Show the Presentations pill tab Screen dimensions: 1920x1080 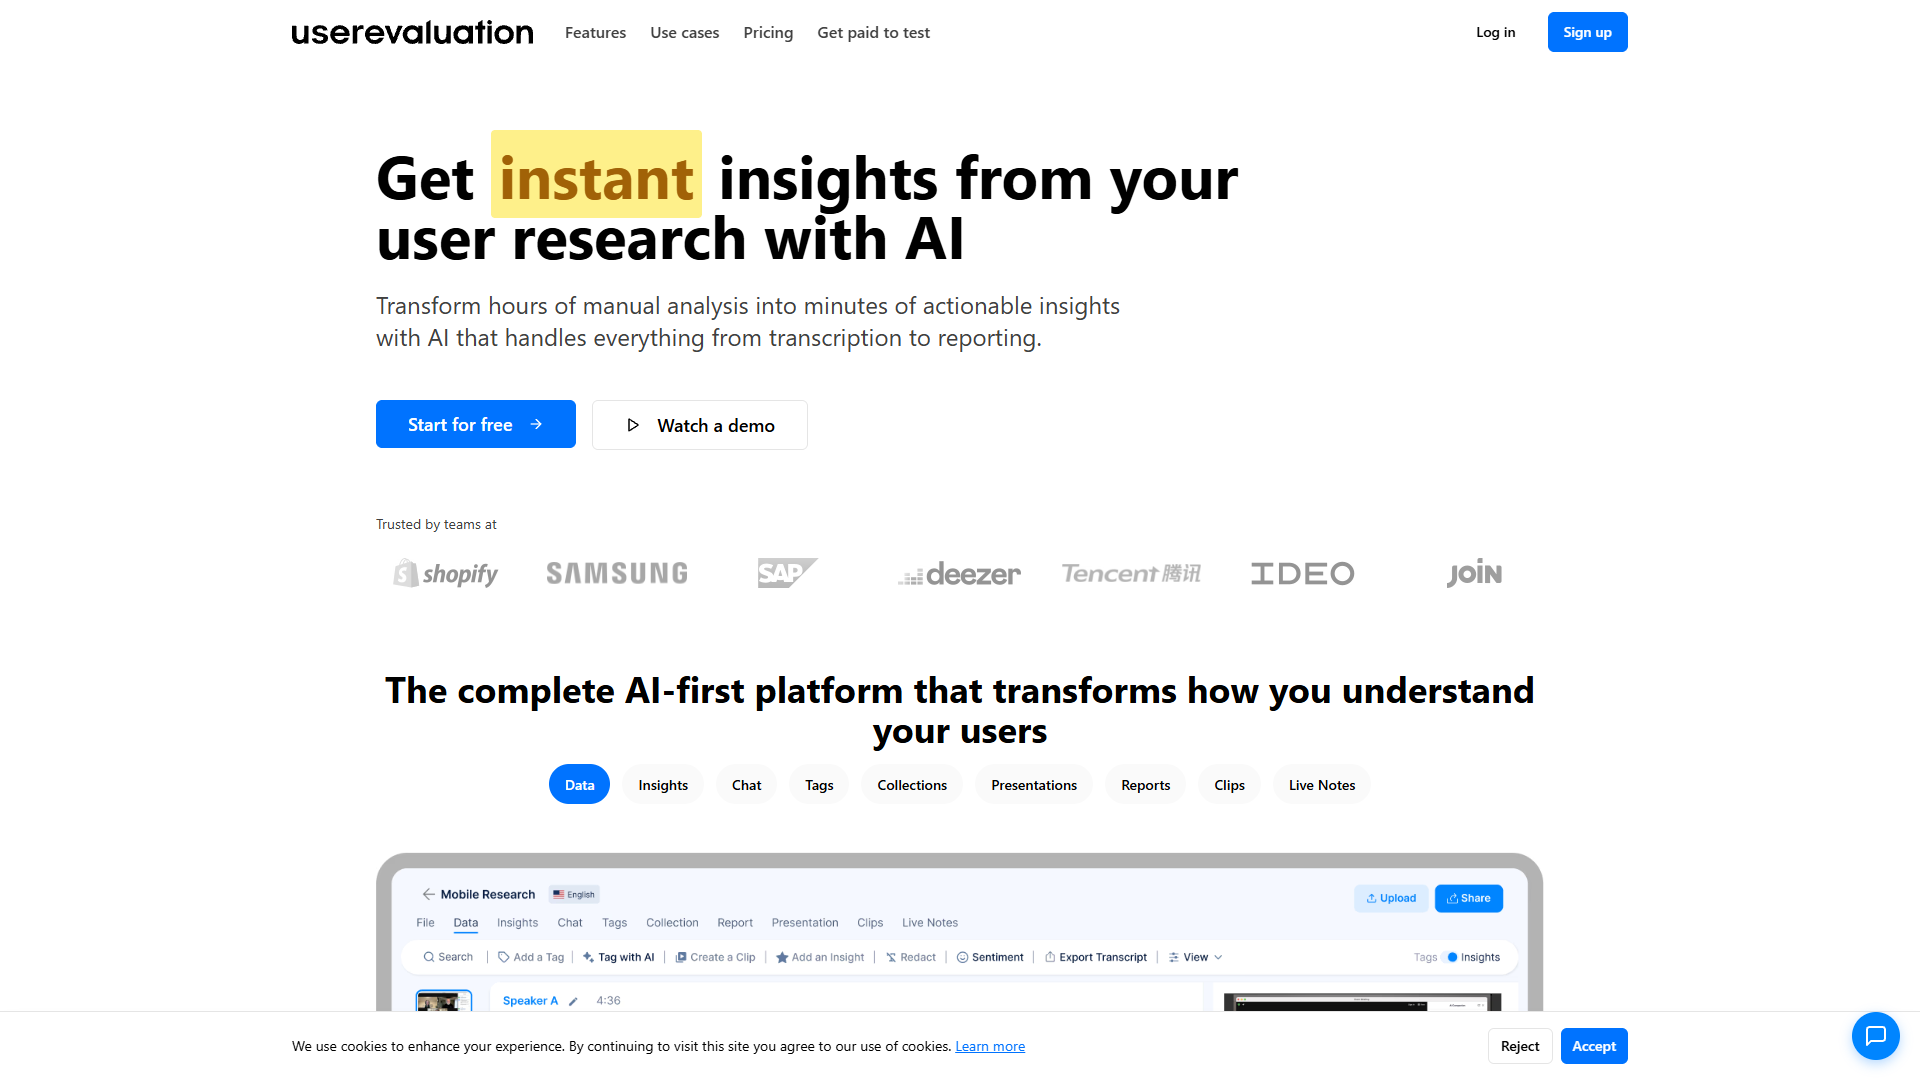(1034, 785)
